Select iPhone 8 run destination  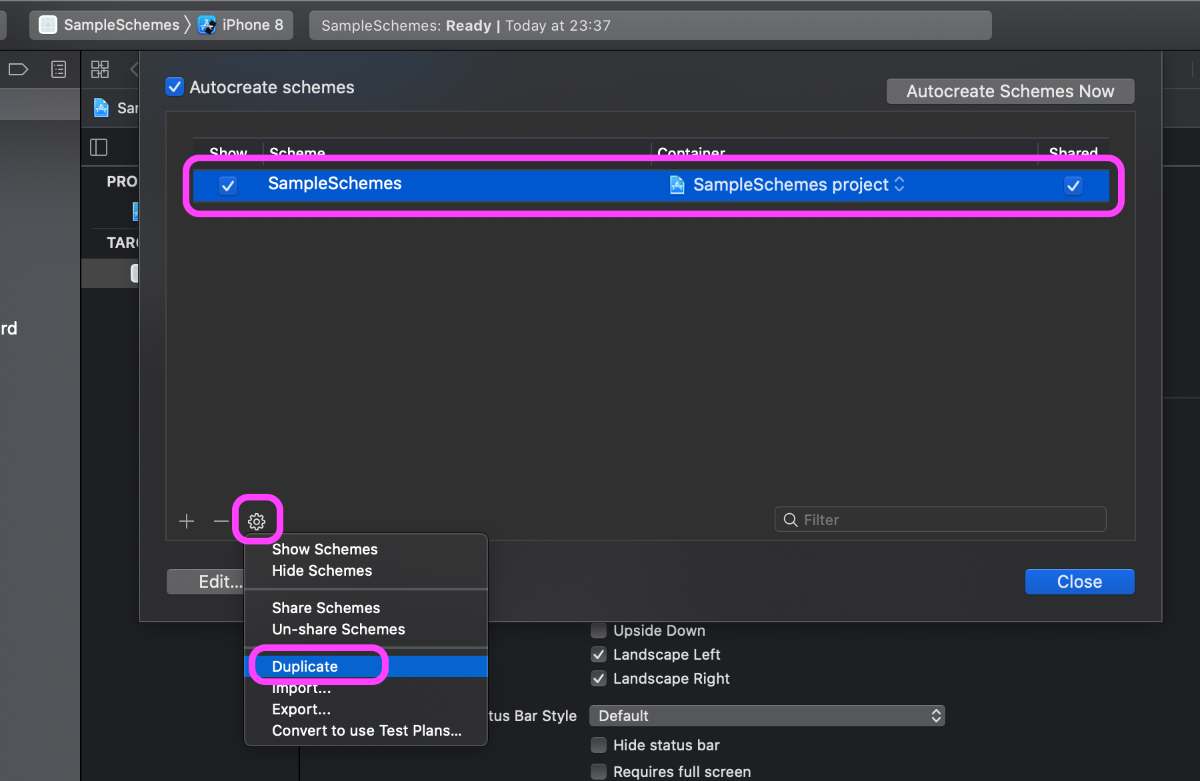[x=241, y=25]
